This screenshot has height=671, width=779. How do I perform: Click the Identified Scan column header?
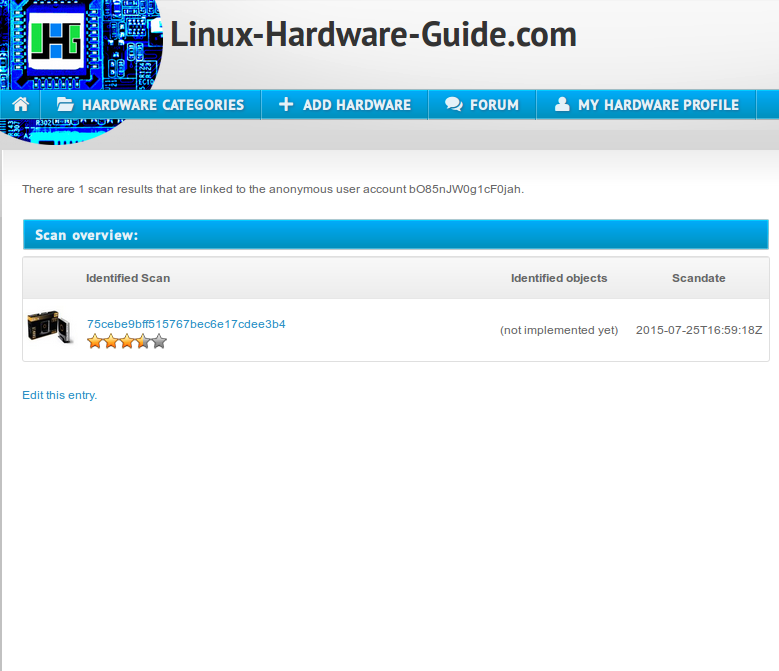pyautogui.click(x=128, y=278)
